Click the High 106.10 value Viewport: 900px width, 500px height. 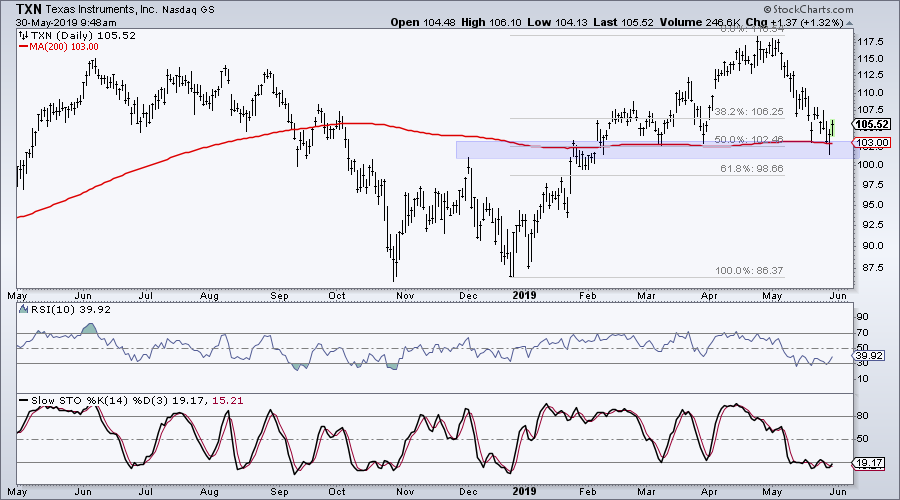(x=491, y=22)
